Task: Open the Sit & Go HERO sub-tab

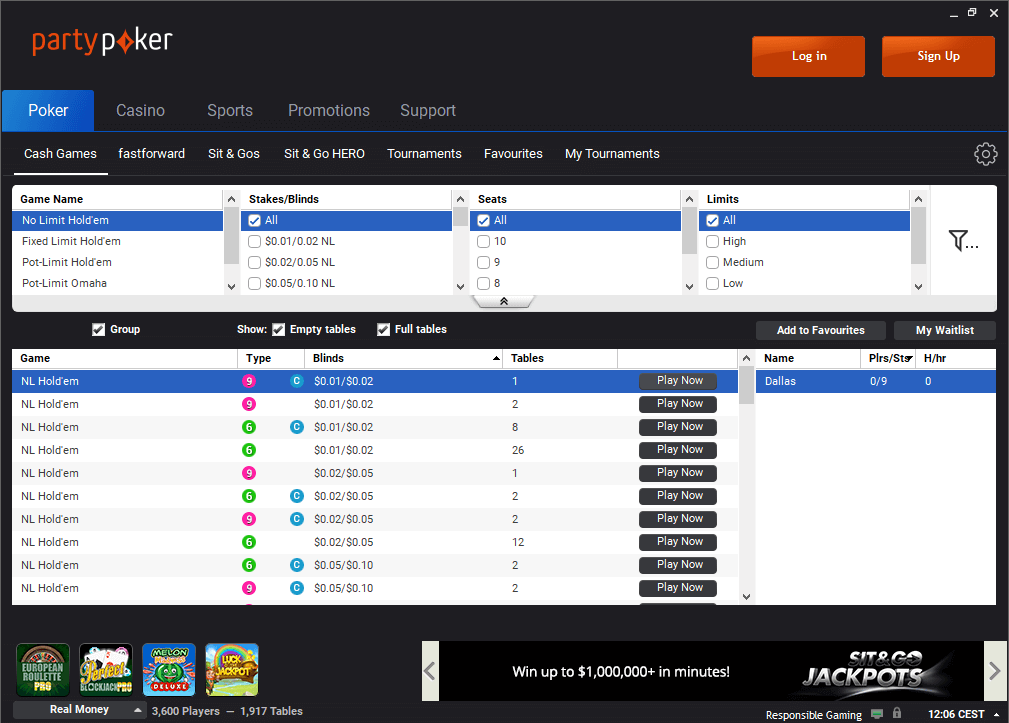Action: tap(324, 154)
